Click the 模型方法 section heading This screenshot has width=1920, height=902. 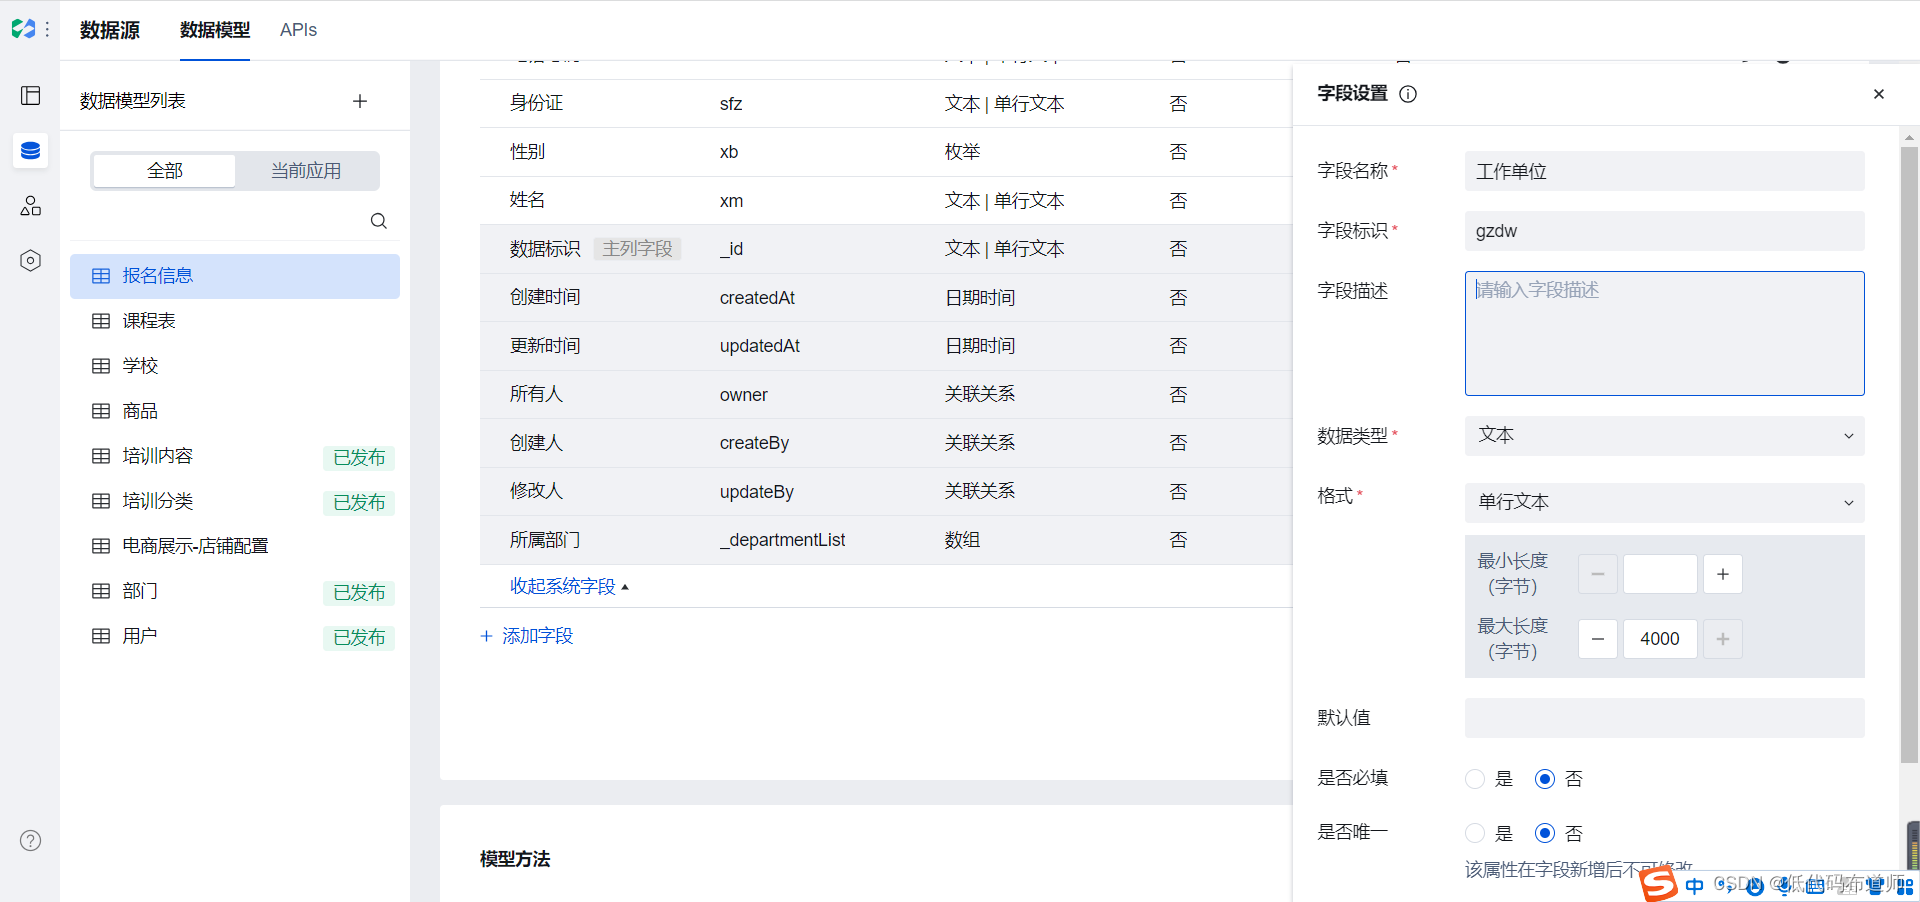tap(515, 859)
